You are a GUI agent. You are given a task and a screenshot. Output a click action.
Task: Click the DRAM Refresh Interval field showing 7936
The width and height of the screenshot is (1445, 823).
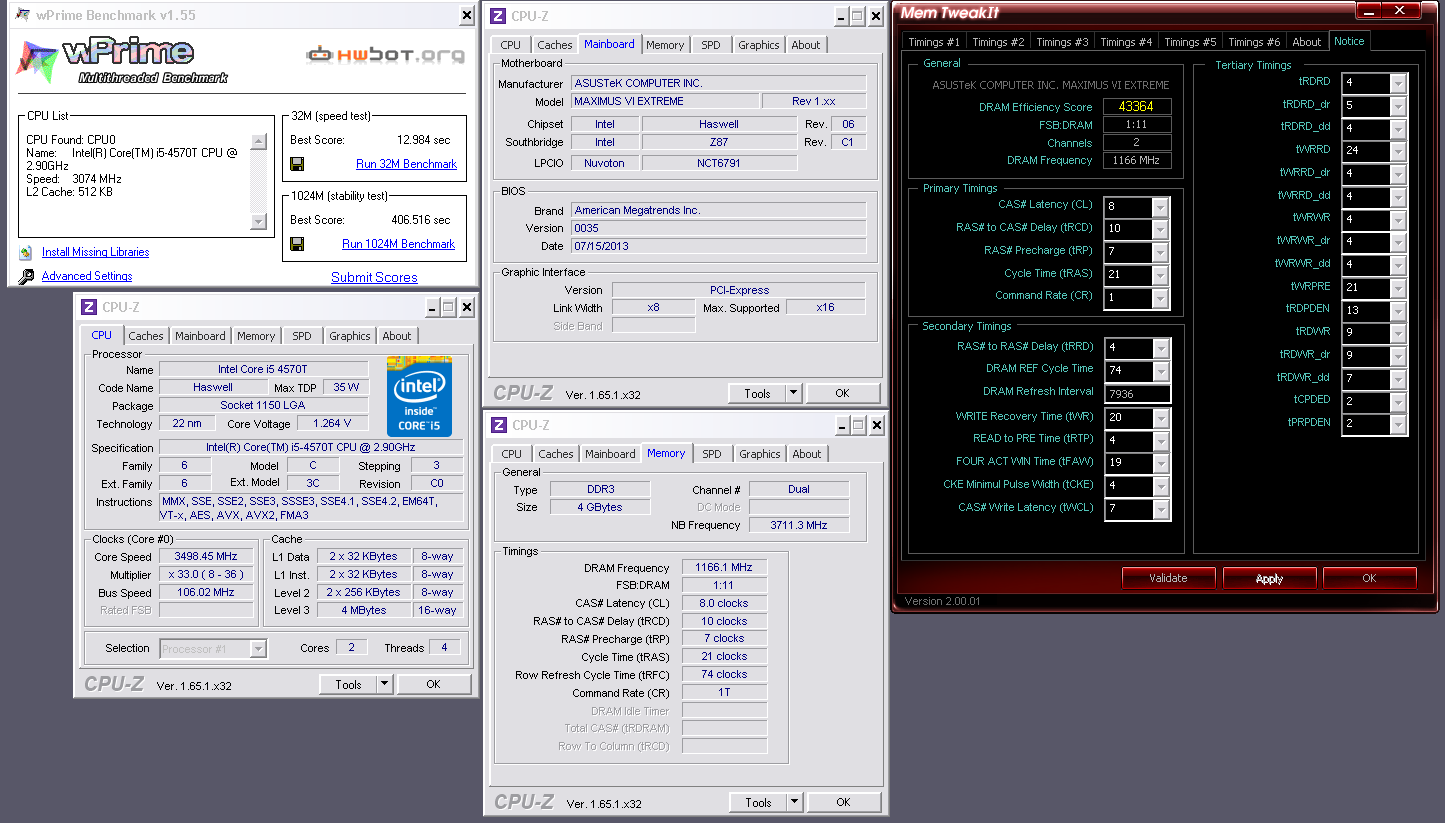[x=1137, y=394]
